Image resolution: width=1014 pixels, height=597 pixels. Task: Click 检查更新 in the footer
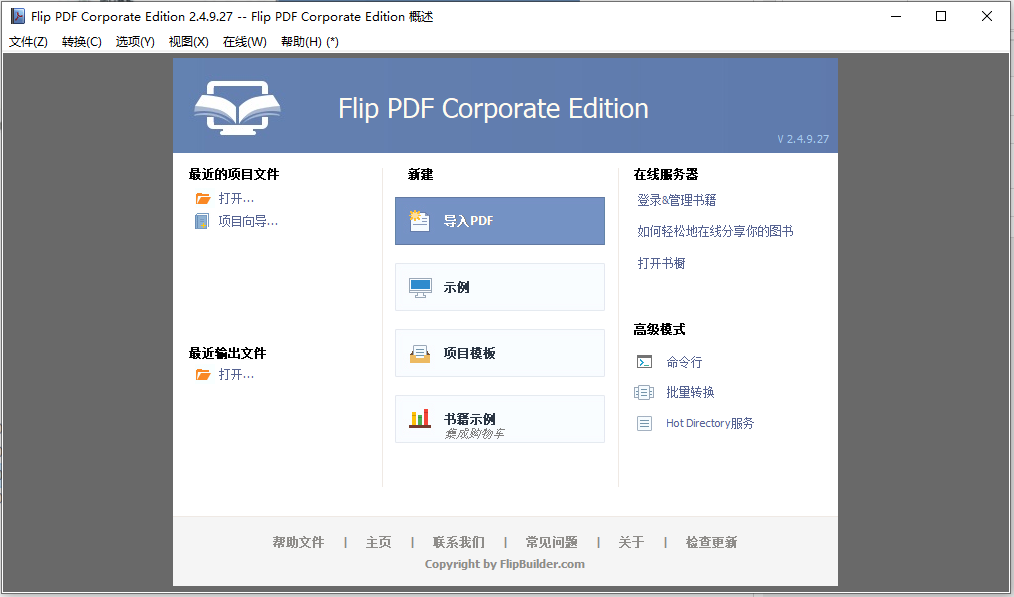pyautogui.click(x=711, y=543)
